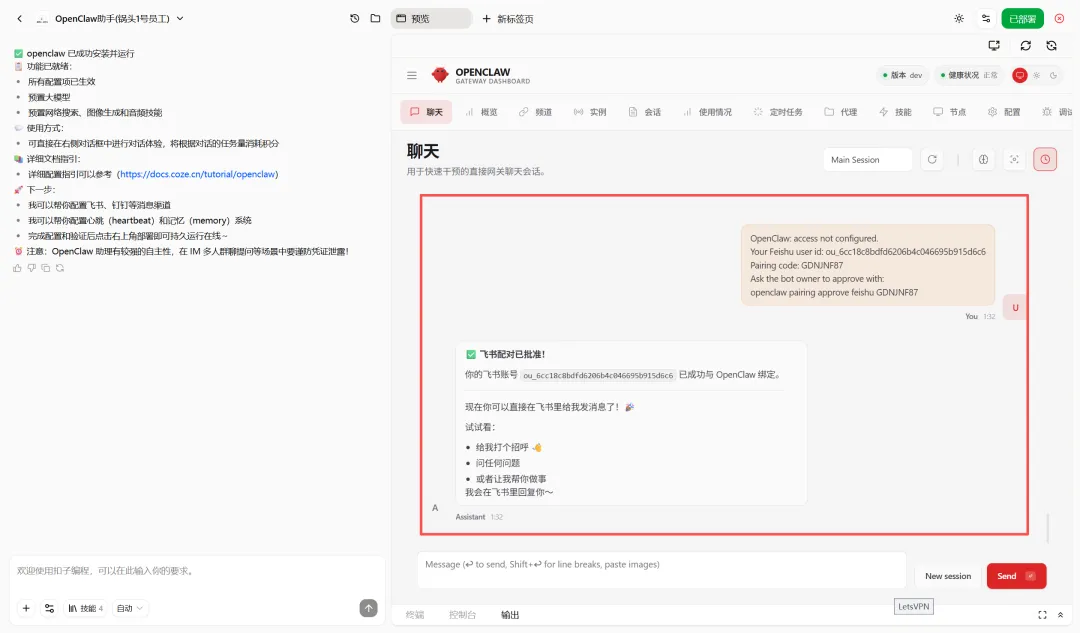Open the 代理 nav tab
Screen dimensions: 1080x633
pos(841,112)
